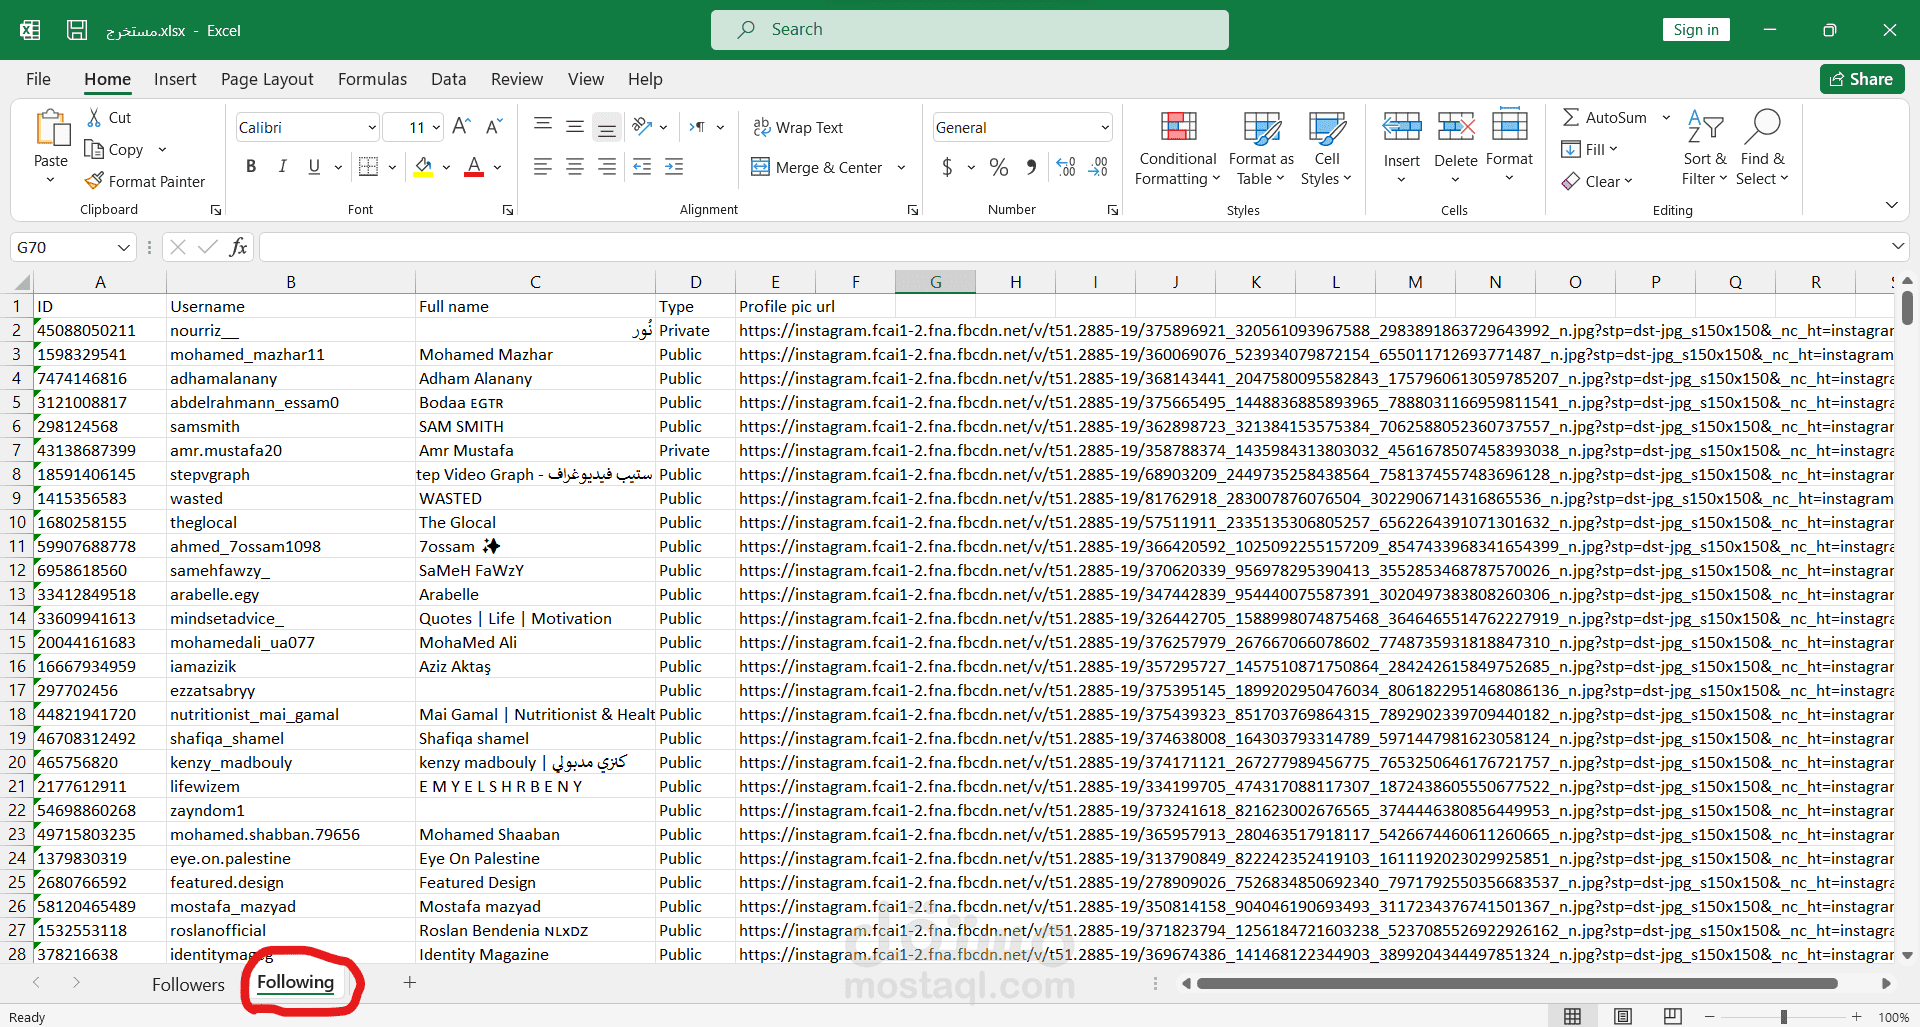The height and width of the screenshot is (1027, 1920).
Task: Click the Clear button
Action: click(1596, 181)
